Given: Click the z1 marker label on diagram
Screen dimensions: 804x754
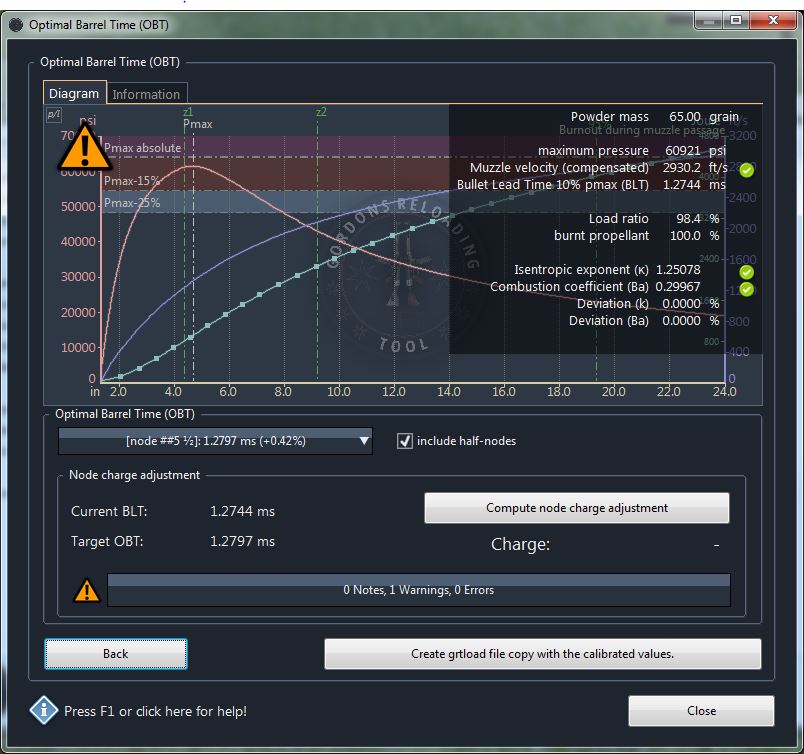Looking at the screenshot, I should 188,112.
